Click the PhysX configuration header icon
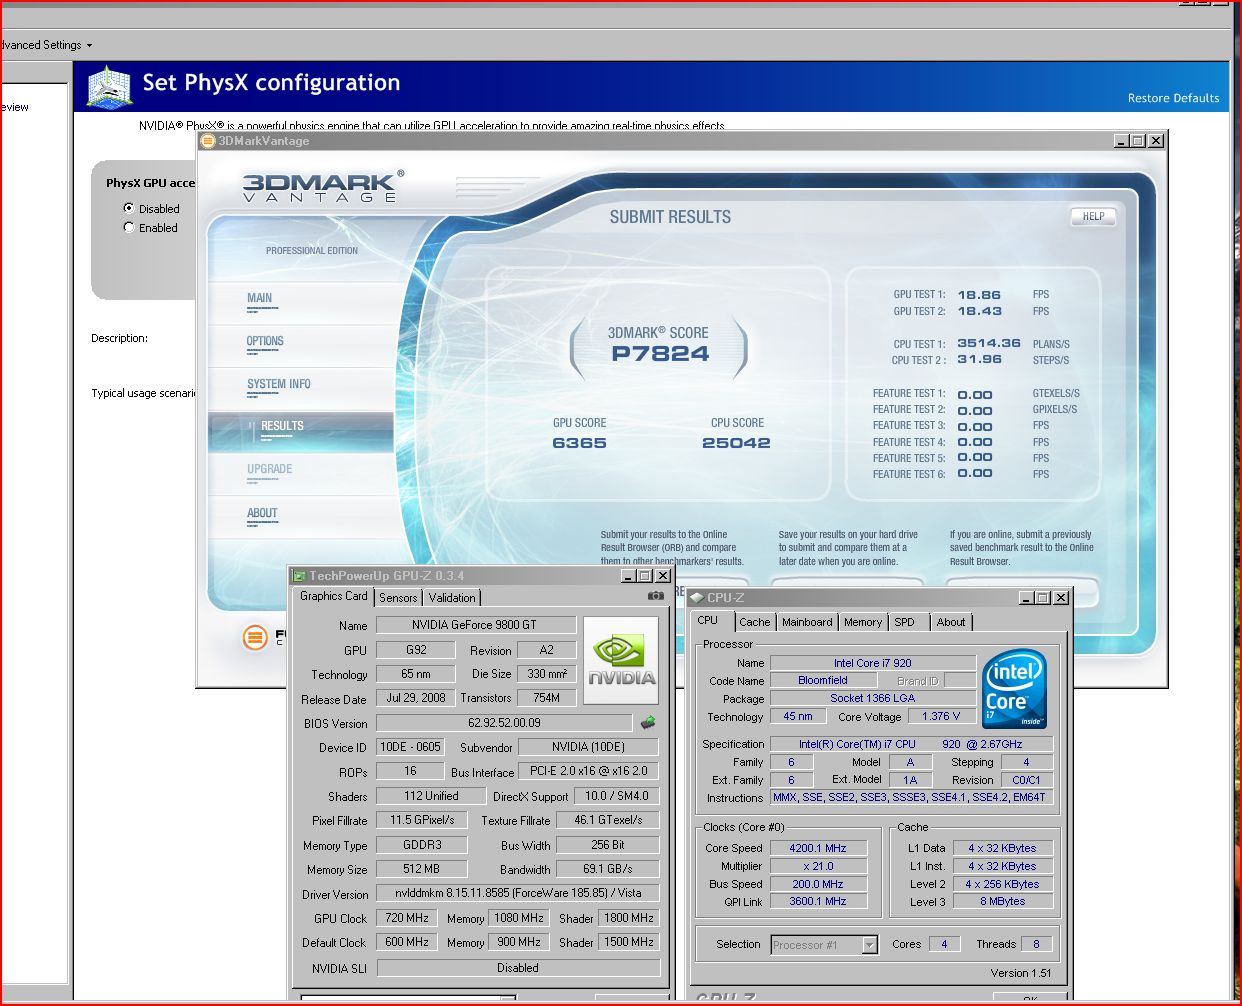This screenshot has width=1242, height=1006. tap(110, 86)
